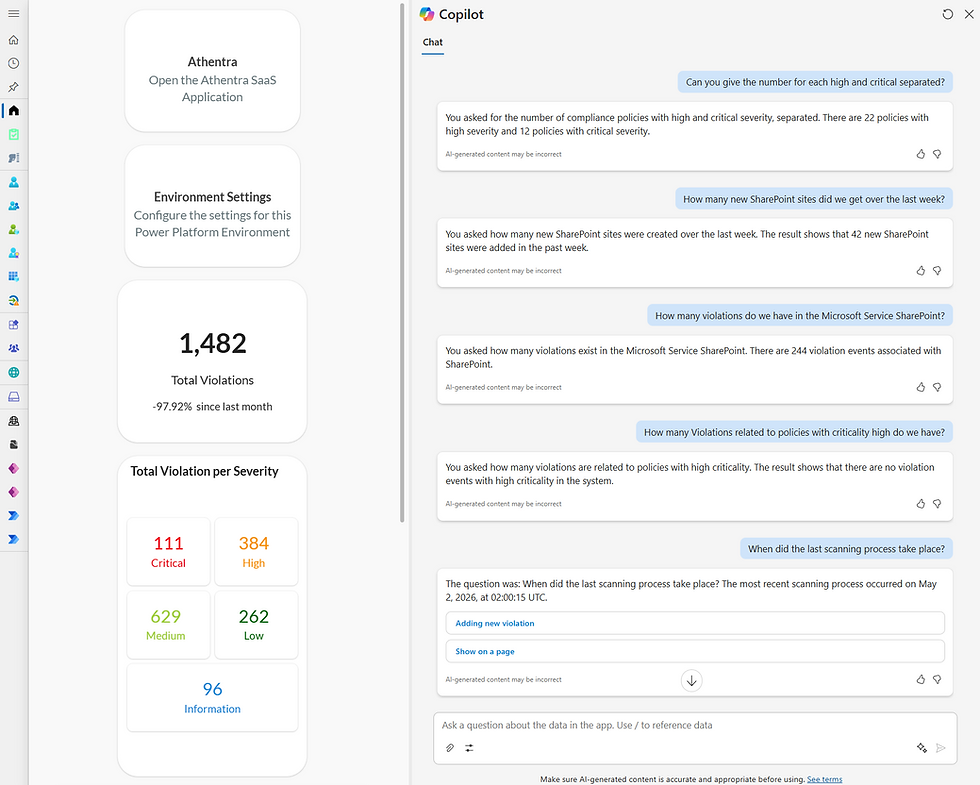The image size is (980, 785).
Task: Open the single cyan user sidebar icon
Action: pos(14,182)
